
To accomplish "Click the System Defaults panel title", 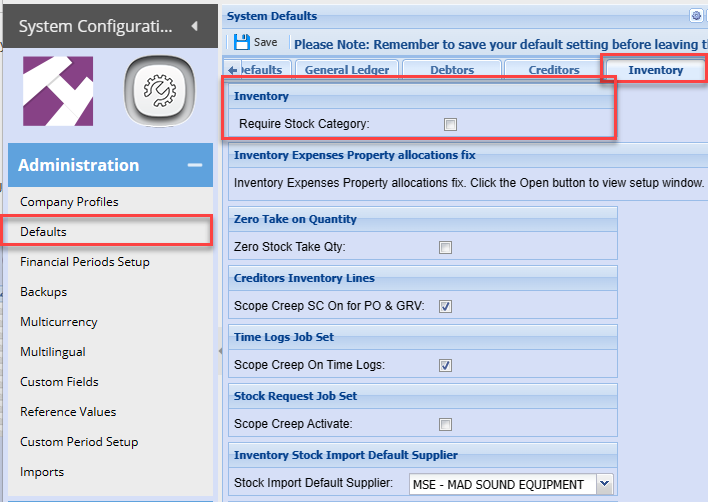I will tap(272, 16).
